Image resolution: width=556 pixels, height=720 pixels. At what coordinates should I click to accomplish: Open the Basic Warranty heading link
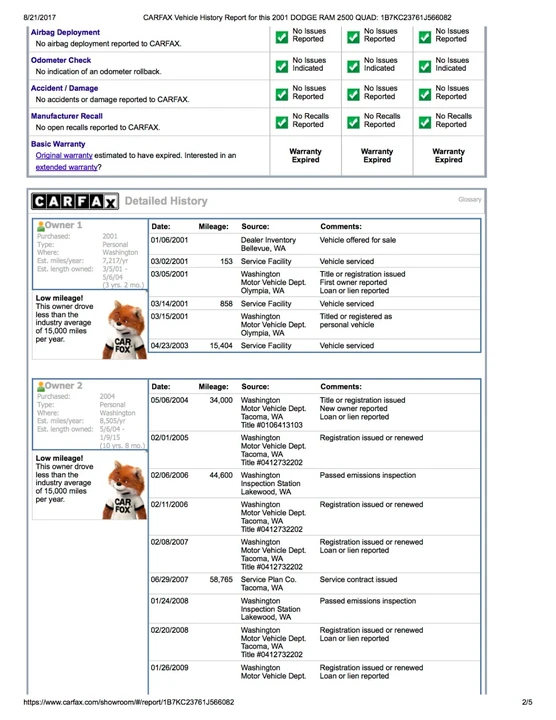pyautogui.click(x=58, y=144)
